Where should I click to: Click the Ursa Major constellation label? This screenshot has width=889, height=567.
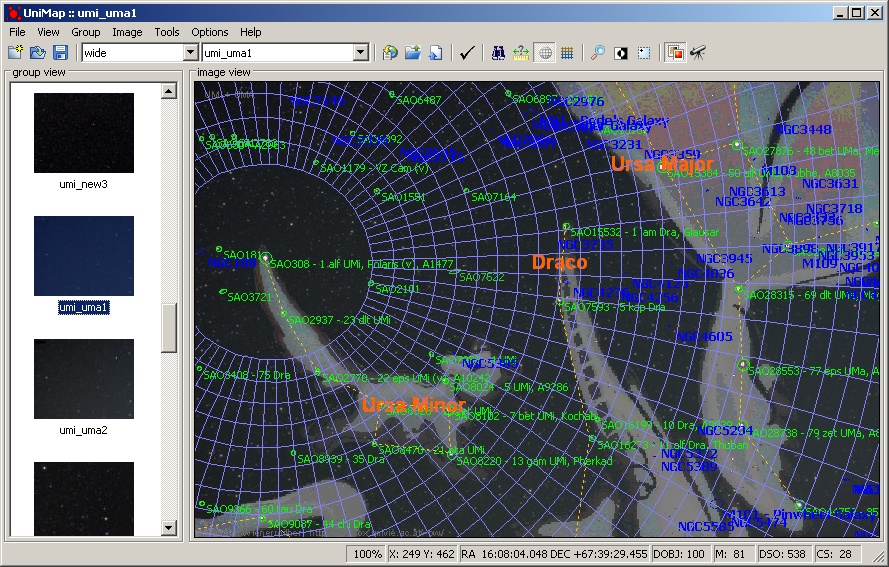[662, 164]
